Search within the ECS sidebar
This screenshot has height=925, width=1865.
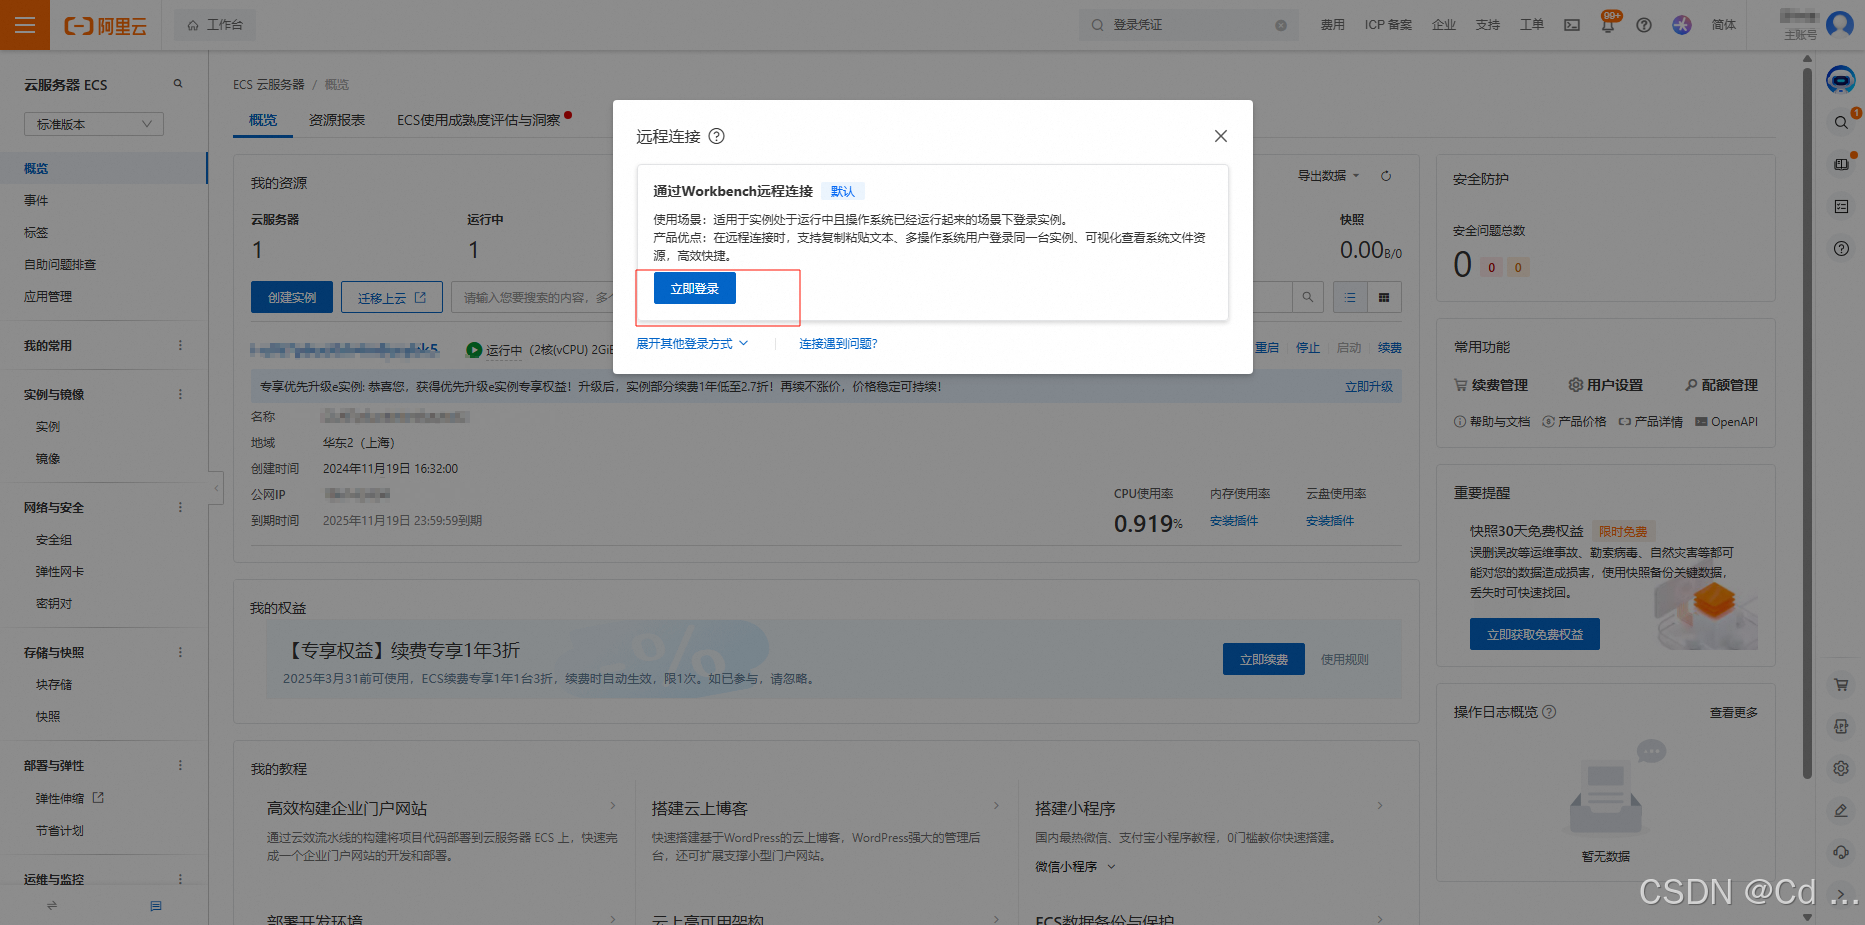click(x=178, y=84)
